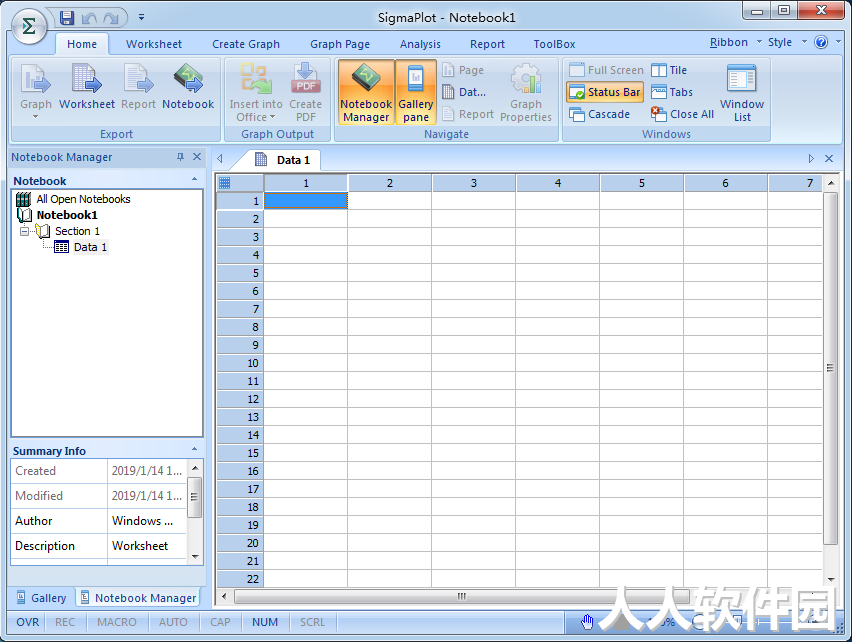This screenshot has width=852, height=642.
Task: Click worksheet vertical scrollbar thumb
Action: (x=830, y=368)
